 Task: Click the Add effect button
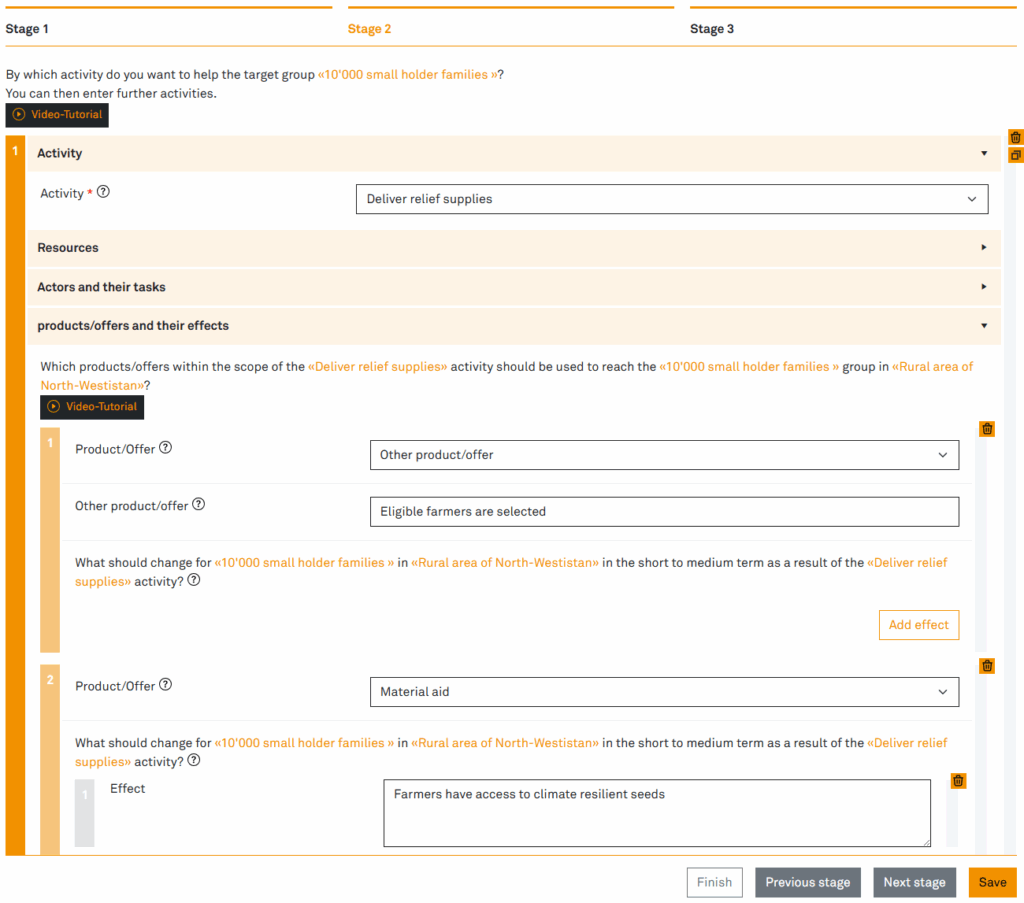click(x=918, y=625)
